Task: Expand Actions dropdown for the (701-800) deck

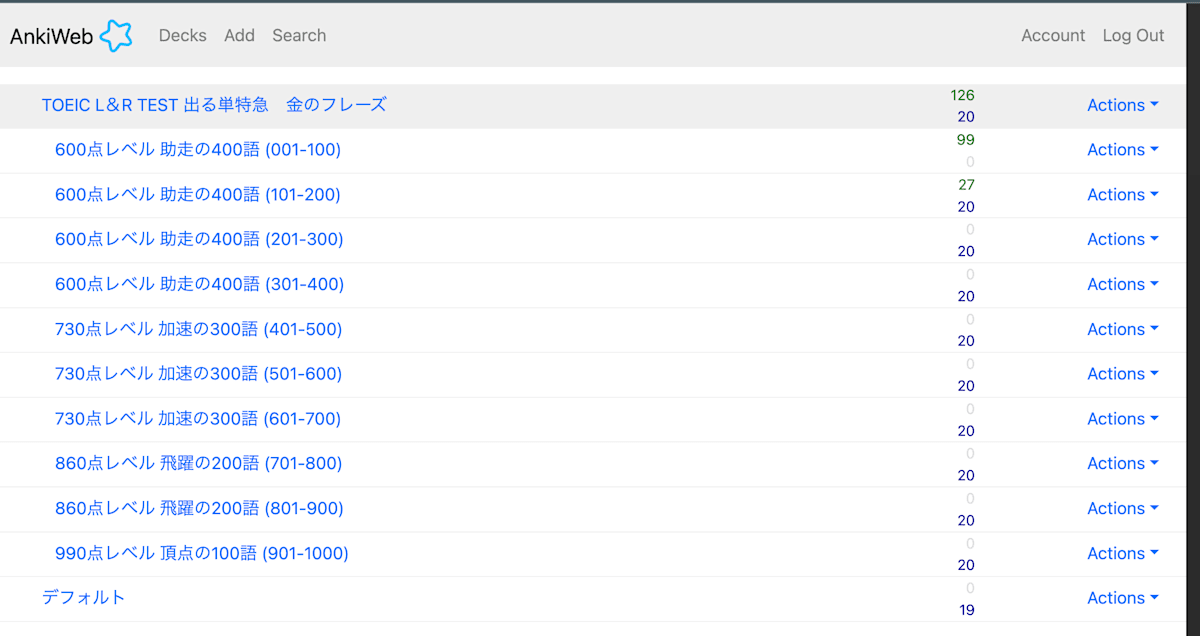Action: 1122,463
